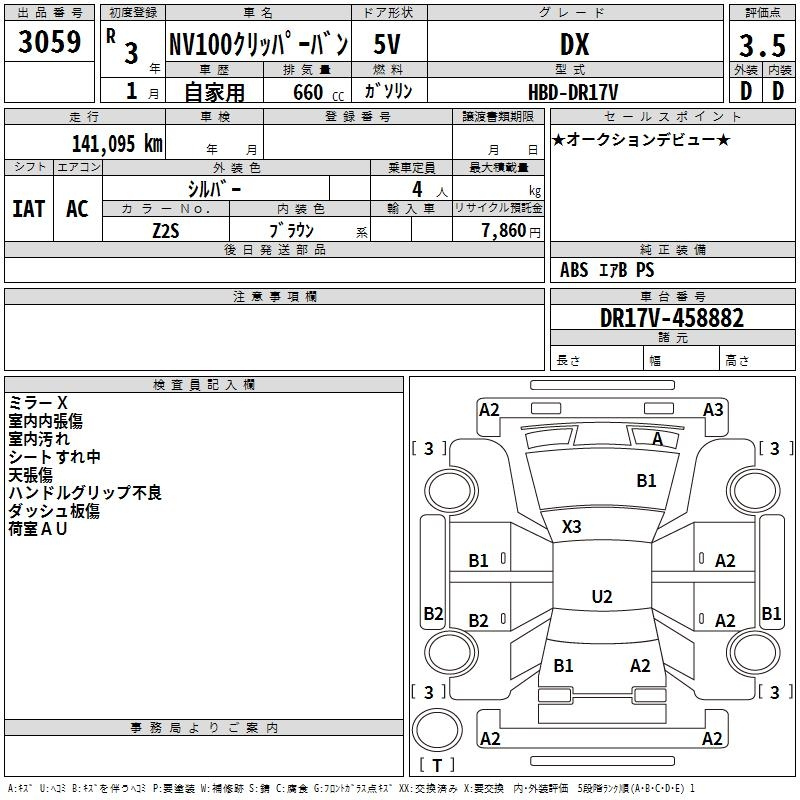
Task: Select the ABS airbag PS equipment line
Action: [x=607, y=270]
